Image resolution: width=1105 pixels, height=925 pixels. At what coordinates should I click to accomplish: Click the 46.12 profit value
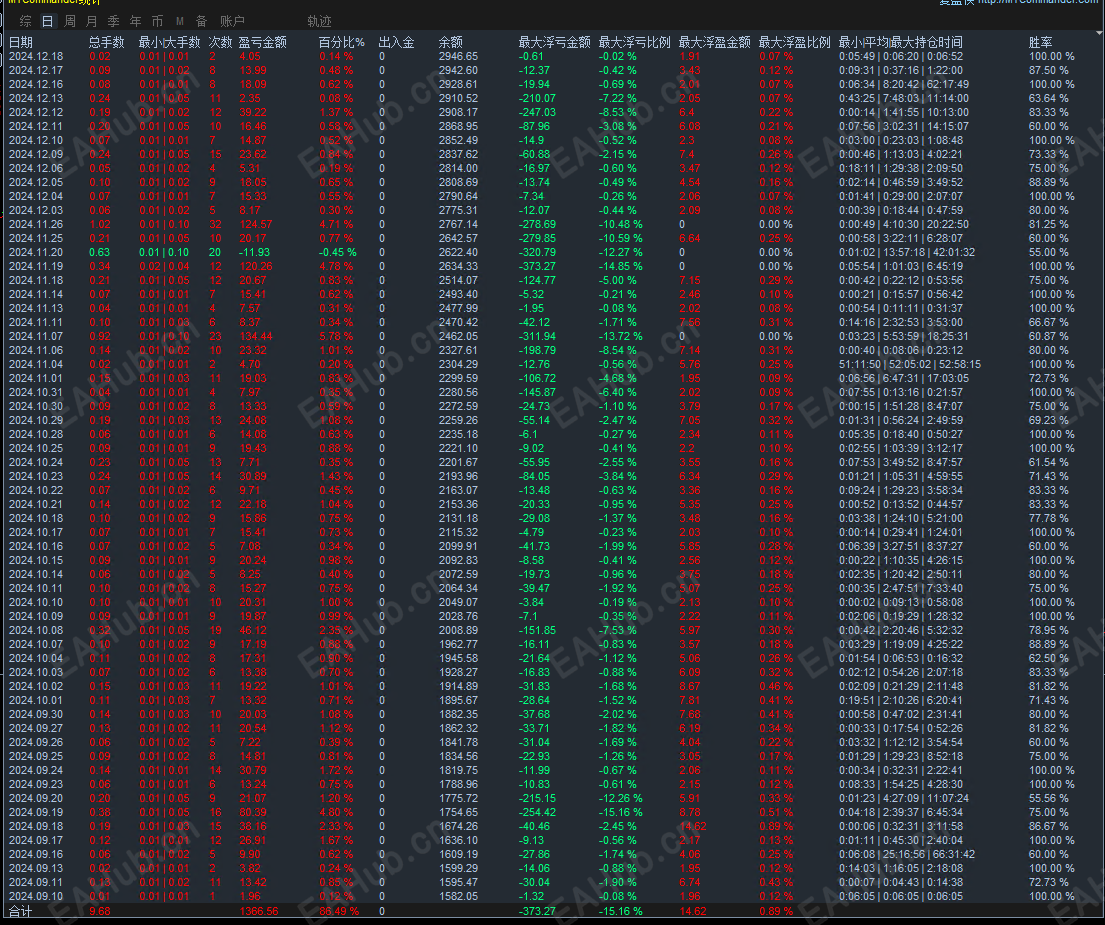253,630
